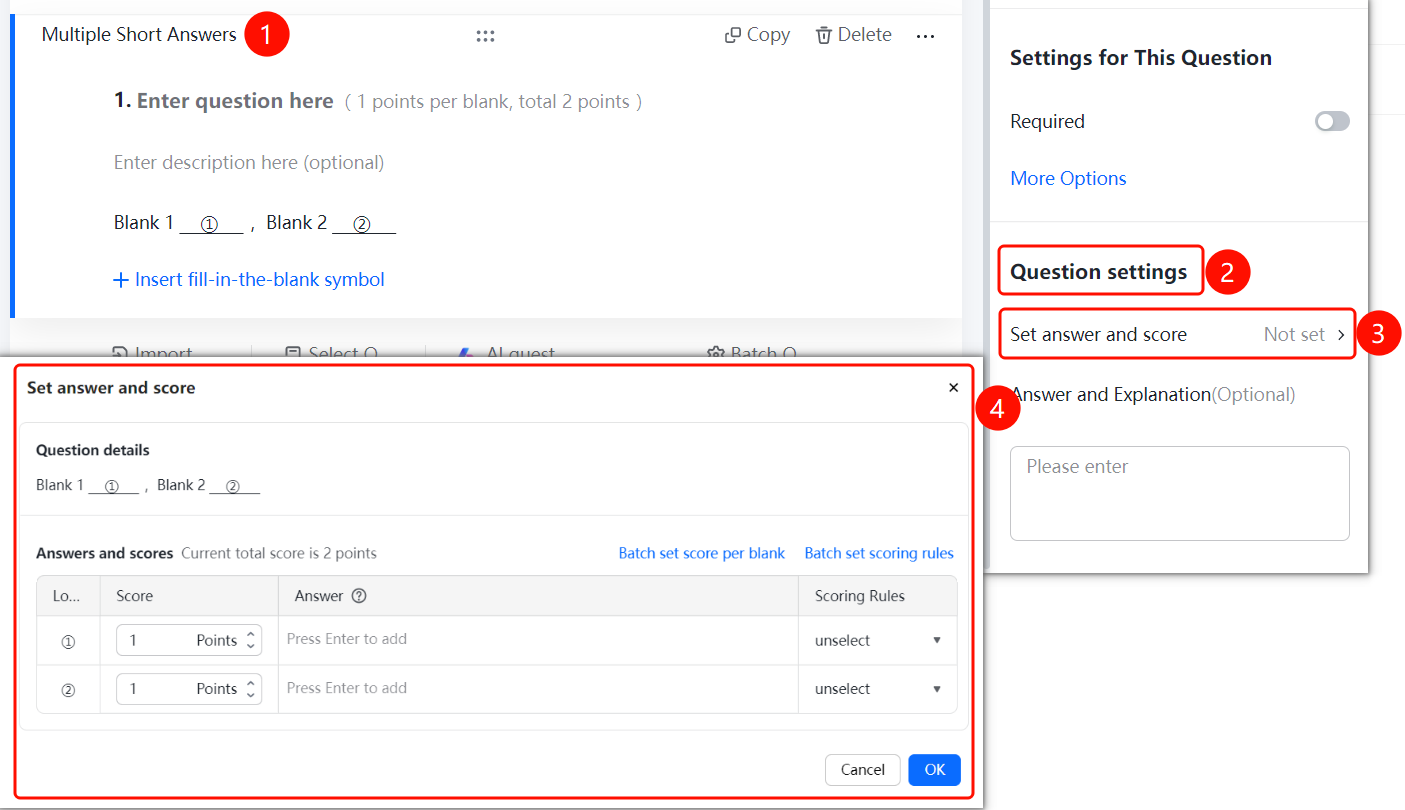The height and width of the screenshot is (810, 1405).
Task: Toggle the Required switch
Action: click(1332, 121)
